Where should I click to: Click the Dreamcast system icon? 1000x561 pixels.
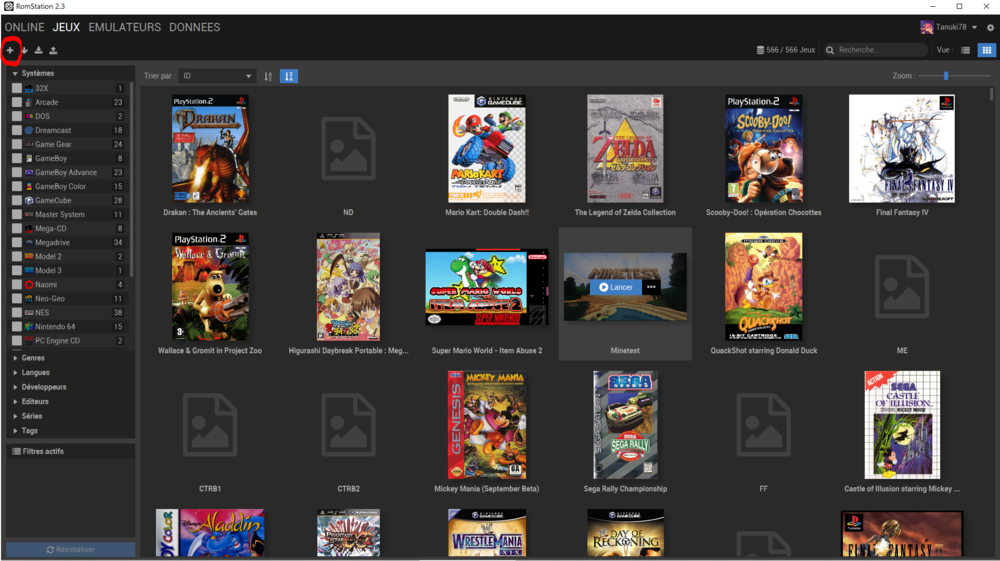[x=29, y=130]
